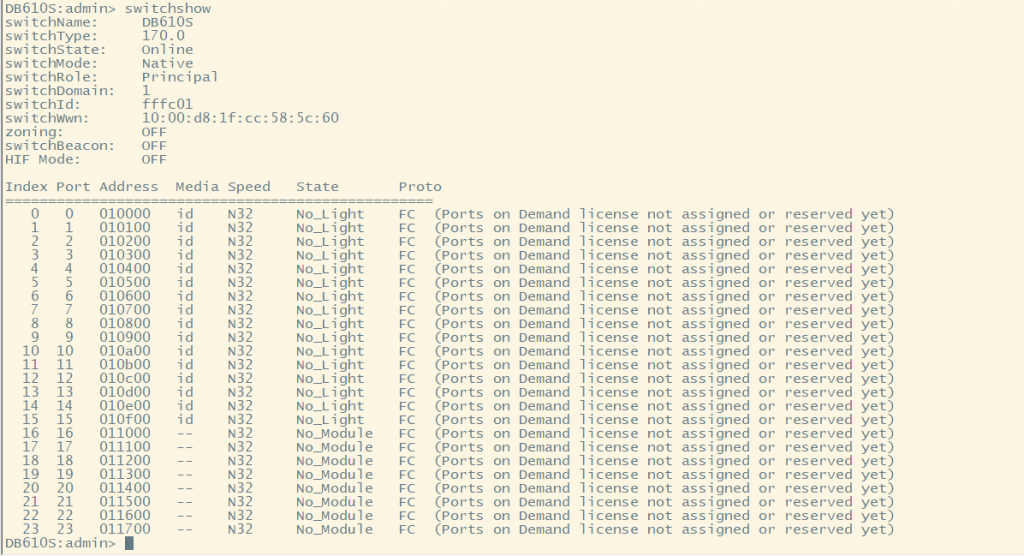Image resolution: width=1024 pixels, height=556 pixels.
Task: Click the switchWwn value 10:00:d8:1f:cc:58:5c:60
Action: [x=240, y=118]
